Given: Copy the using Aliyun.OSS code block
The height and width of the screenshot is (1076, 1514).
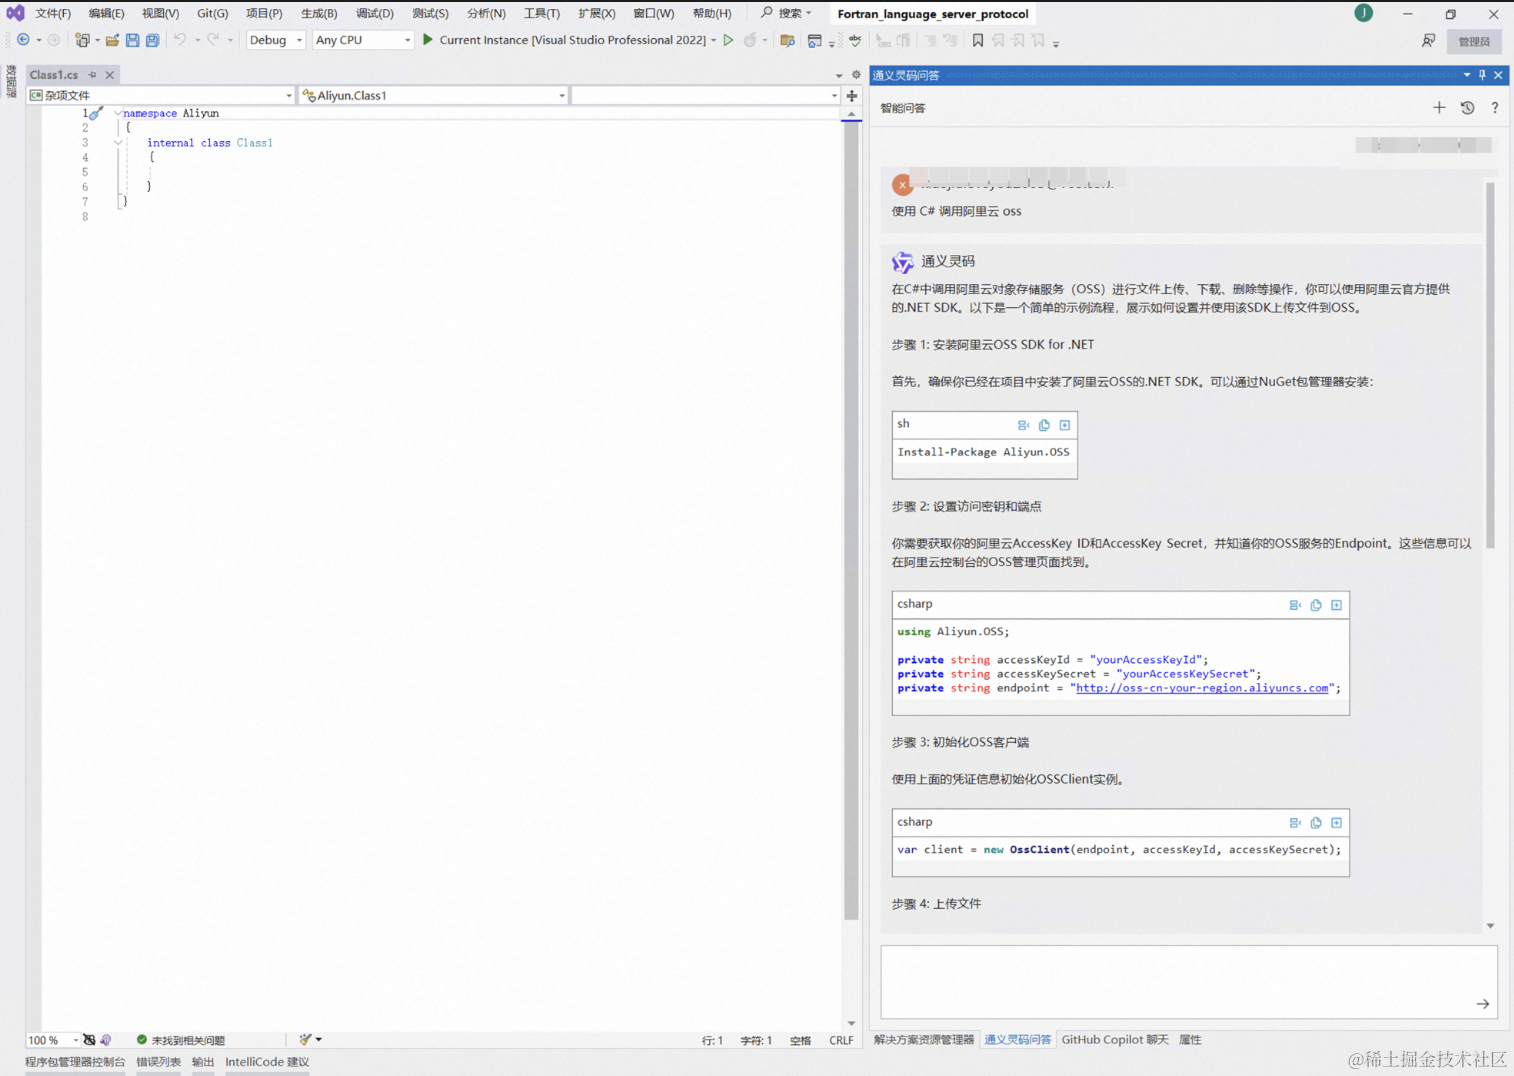Looking at the screenshot, I should (x=1316, y=605).
